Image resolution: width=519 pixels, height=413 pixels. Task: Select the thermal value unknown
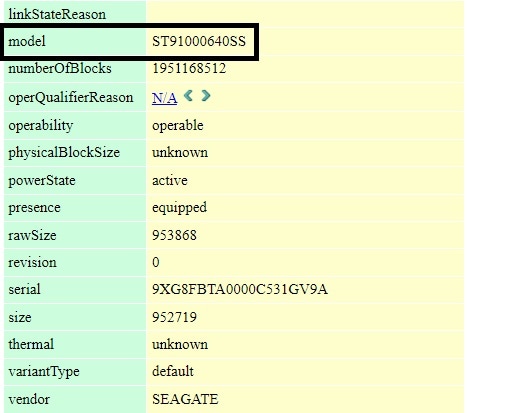click(x=180, y=344)
